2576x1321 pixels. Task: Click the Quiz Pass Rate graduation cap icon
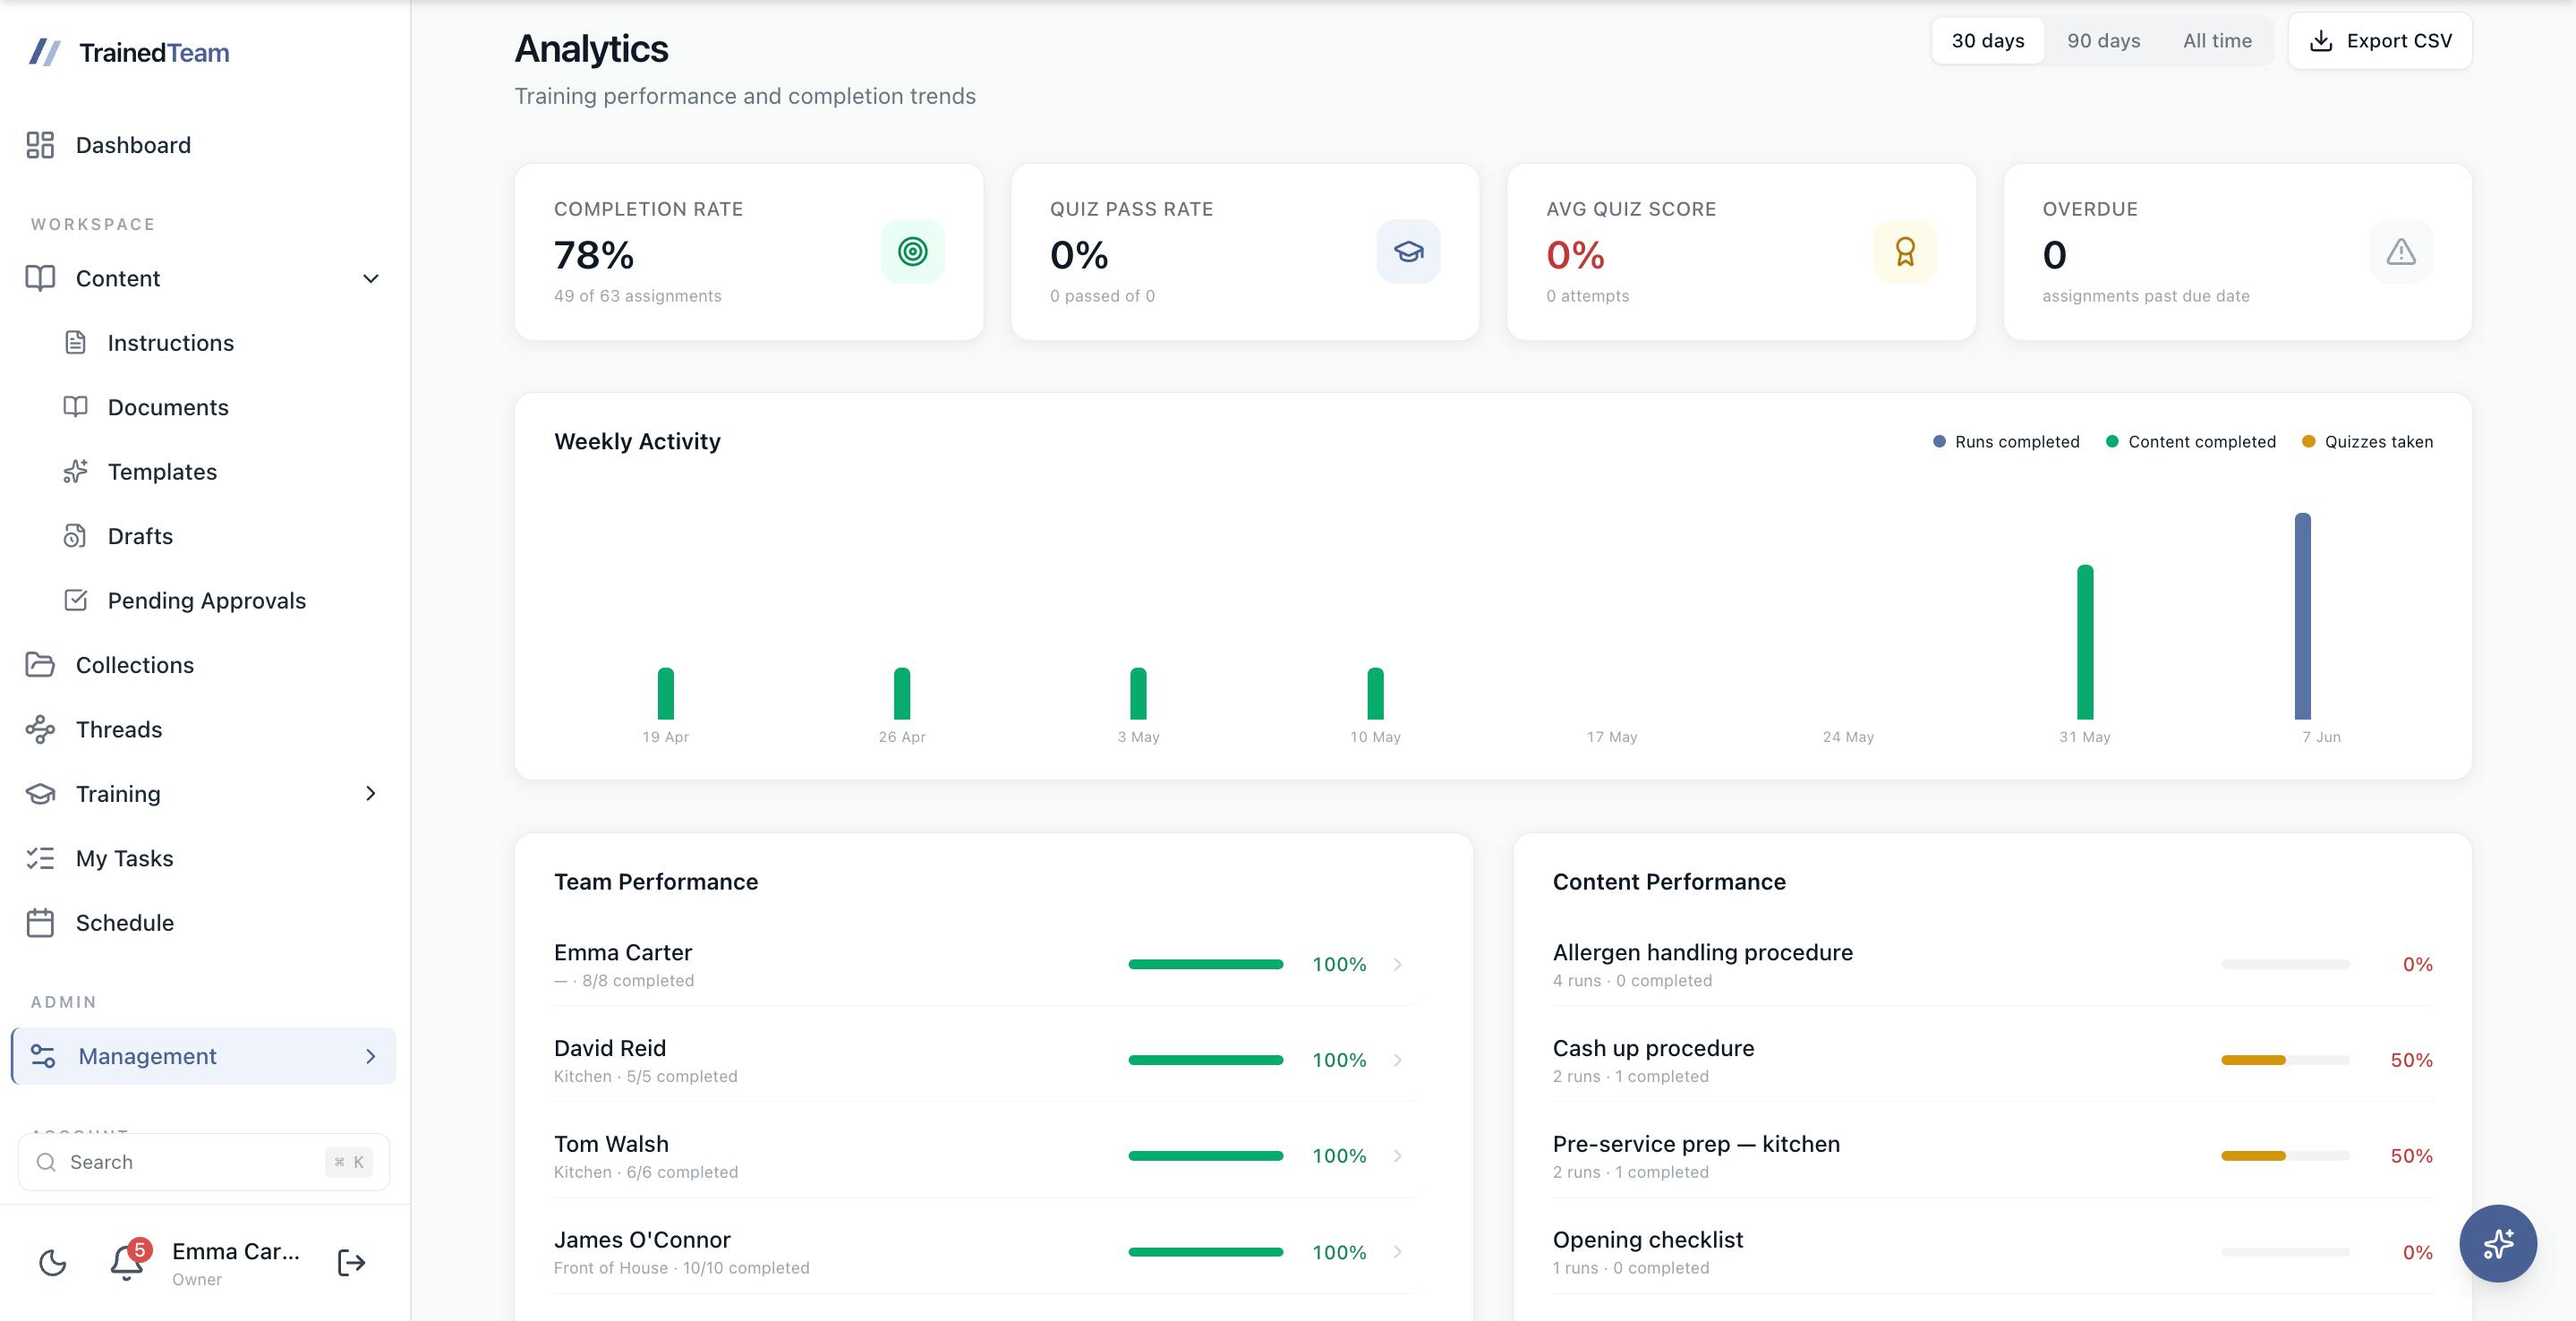click(1408, 251)
